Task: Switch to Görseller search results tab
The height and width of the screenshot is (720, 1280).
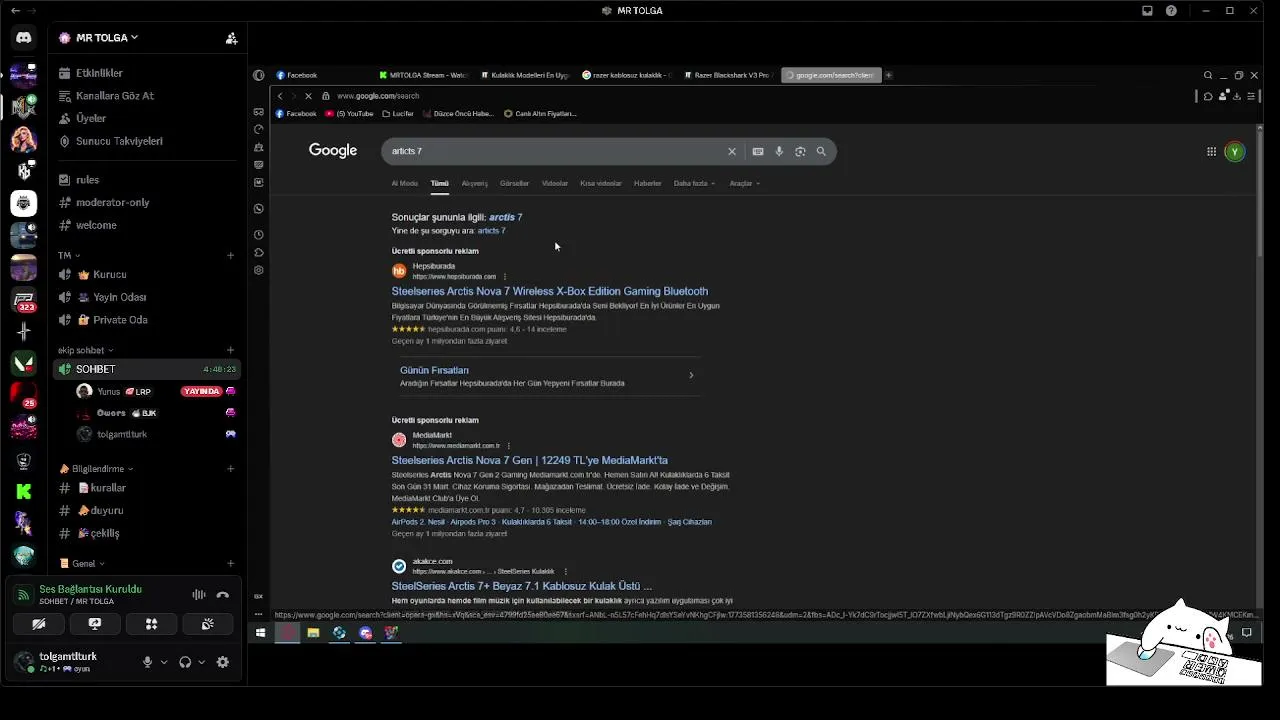Action: [514, 183]
